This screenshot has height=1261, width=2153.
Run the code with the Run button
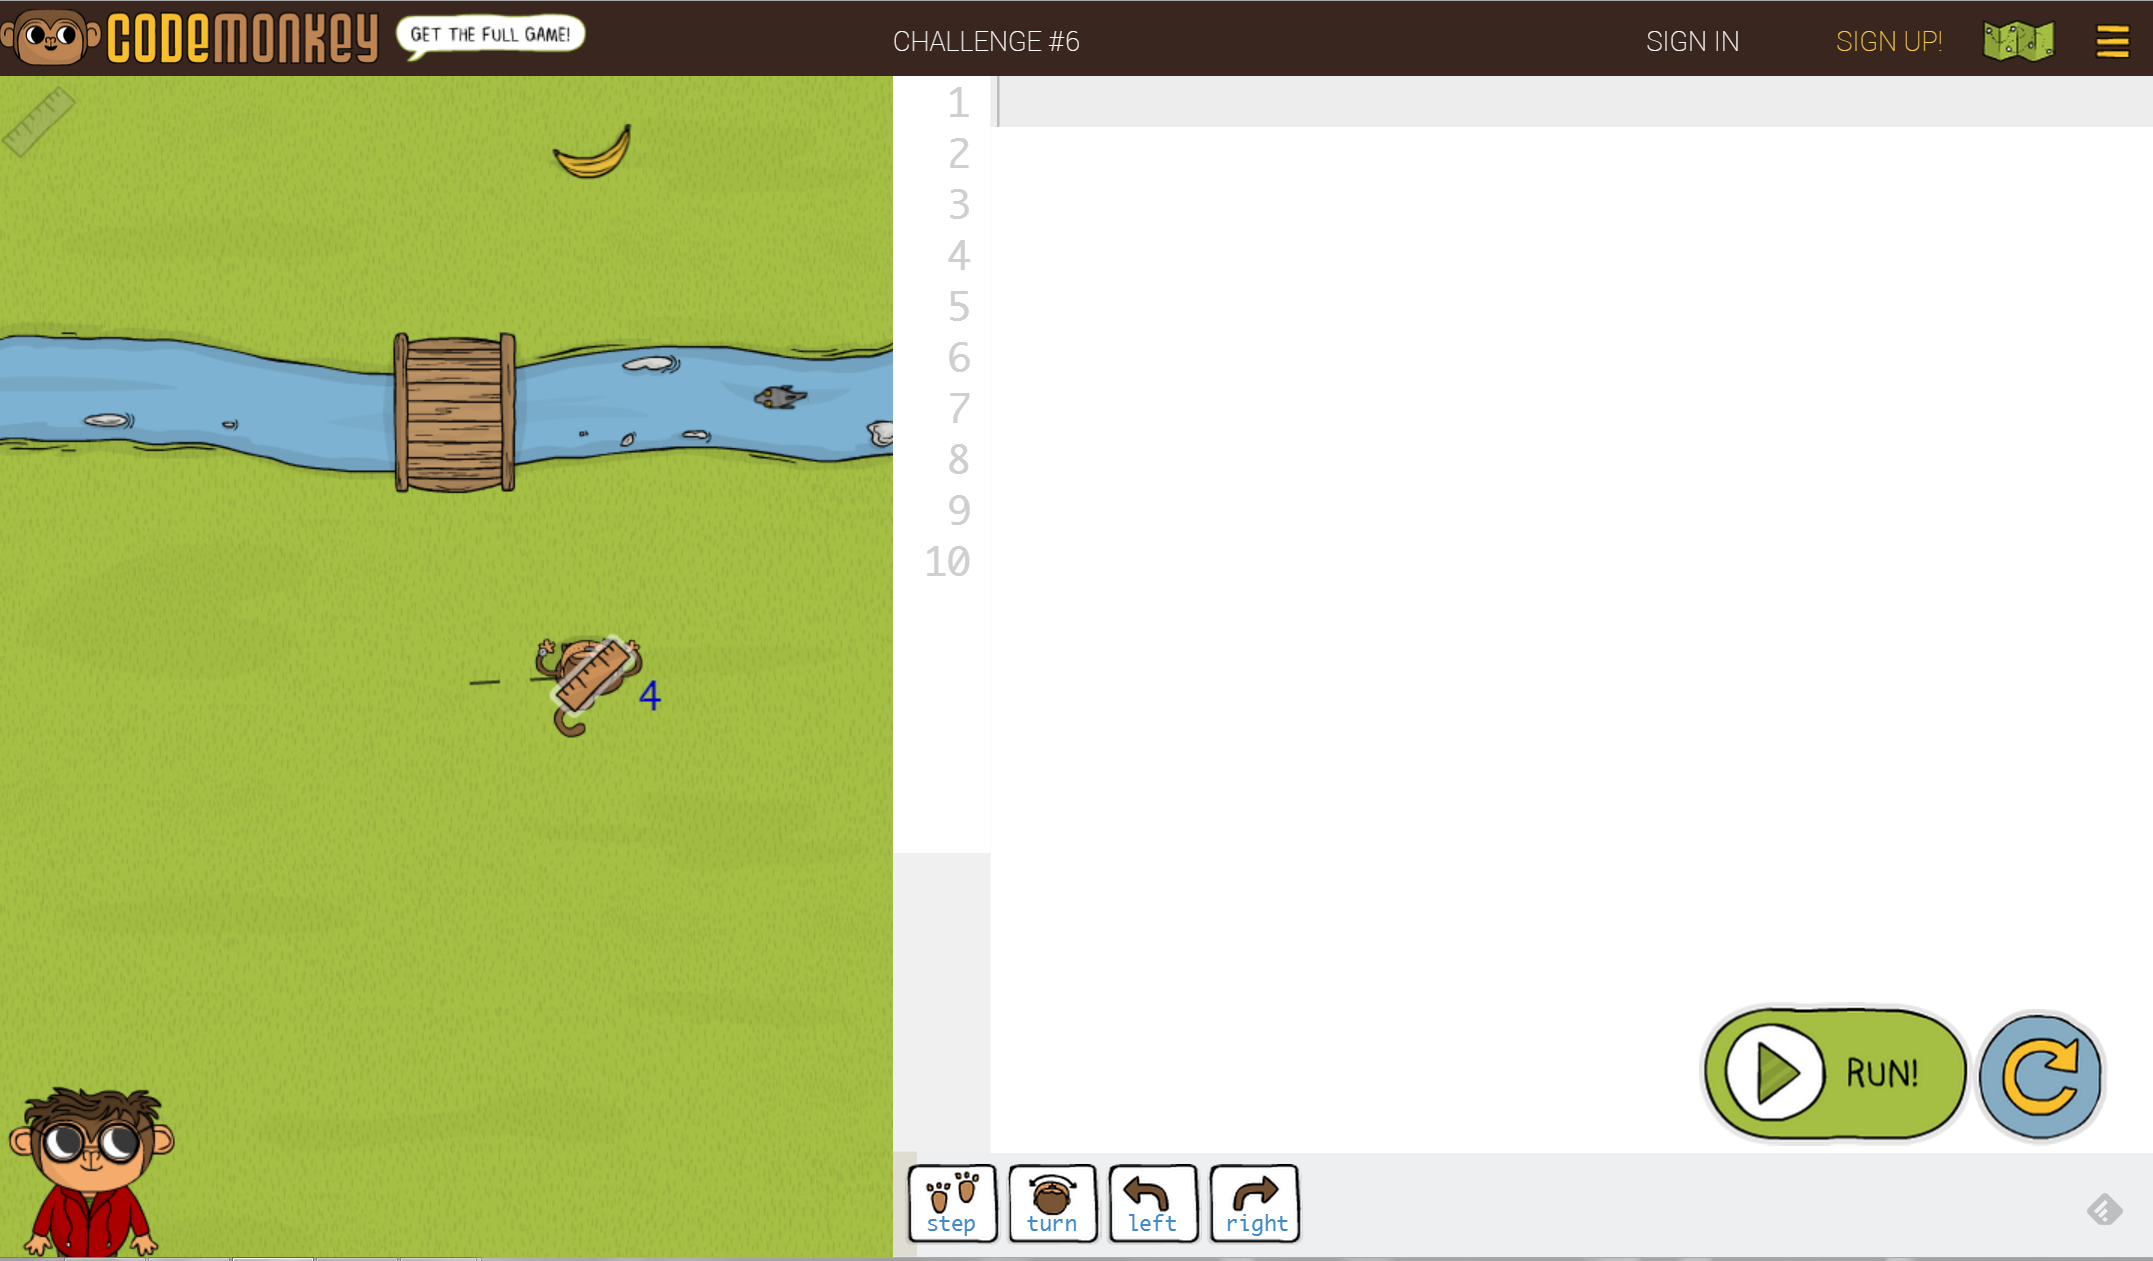pos(1835,1073)
